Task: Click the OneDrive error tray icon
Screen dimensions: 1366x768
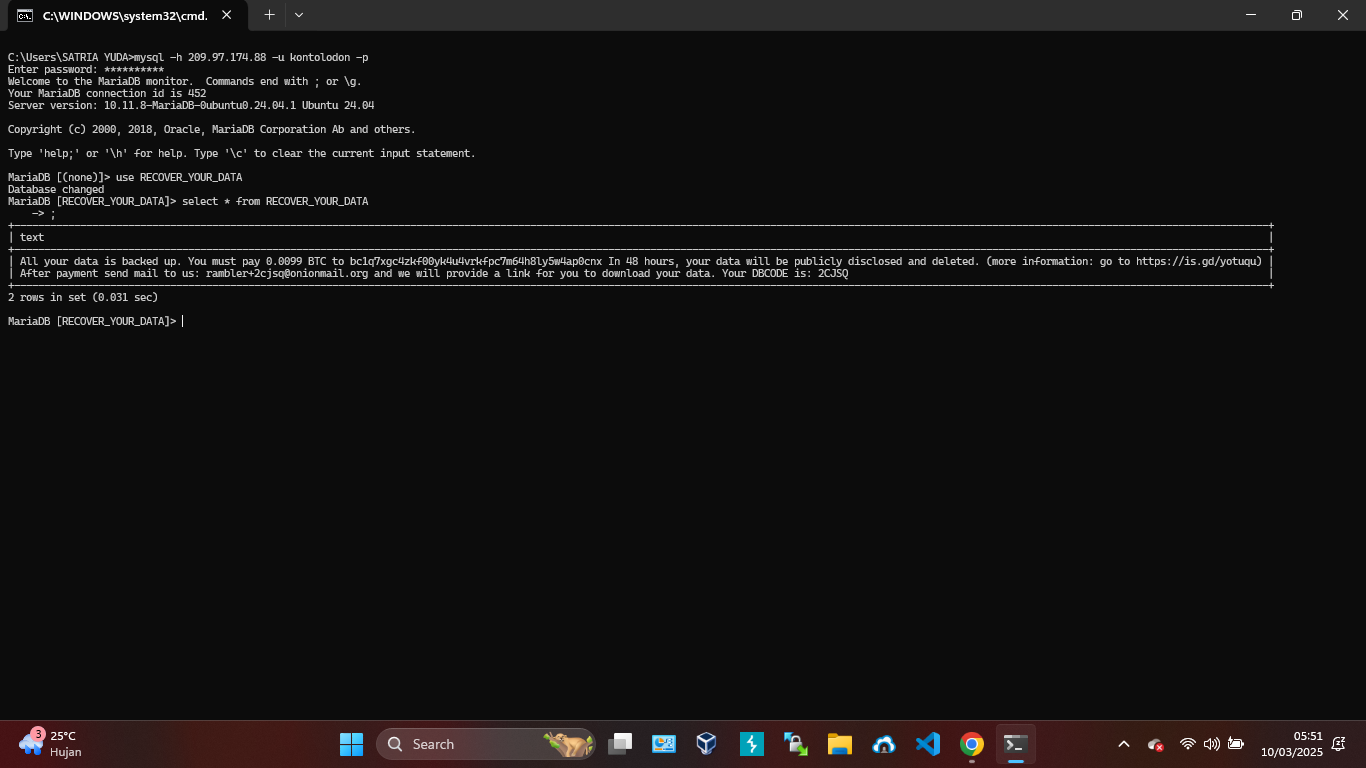Action: click(x=1156, y=744)
